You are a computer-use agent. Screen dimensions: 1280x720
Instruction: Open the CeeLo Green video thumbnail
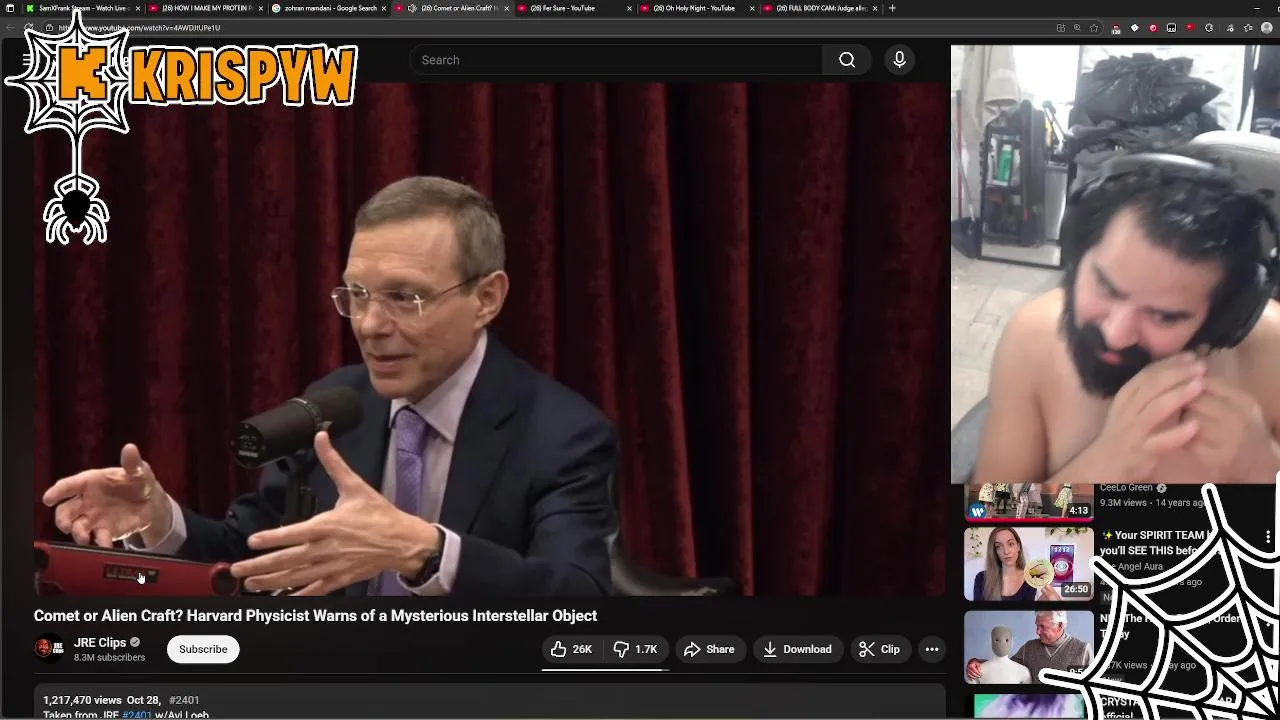(x=1028, y=502)
